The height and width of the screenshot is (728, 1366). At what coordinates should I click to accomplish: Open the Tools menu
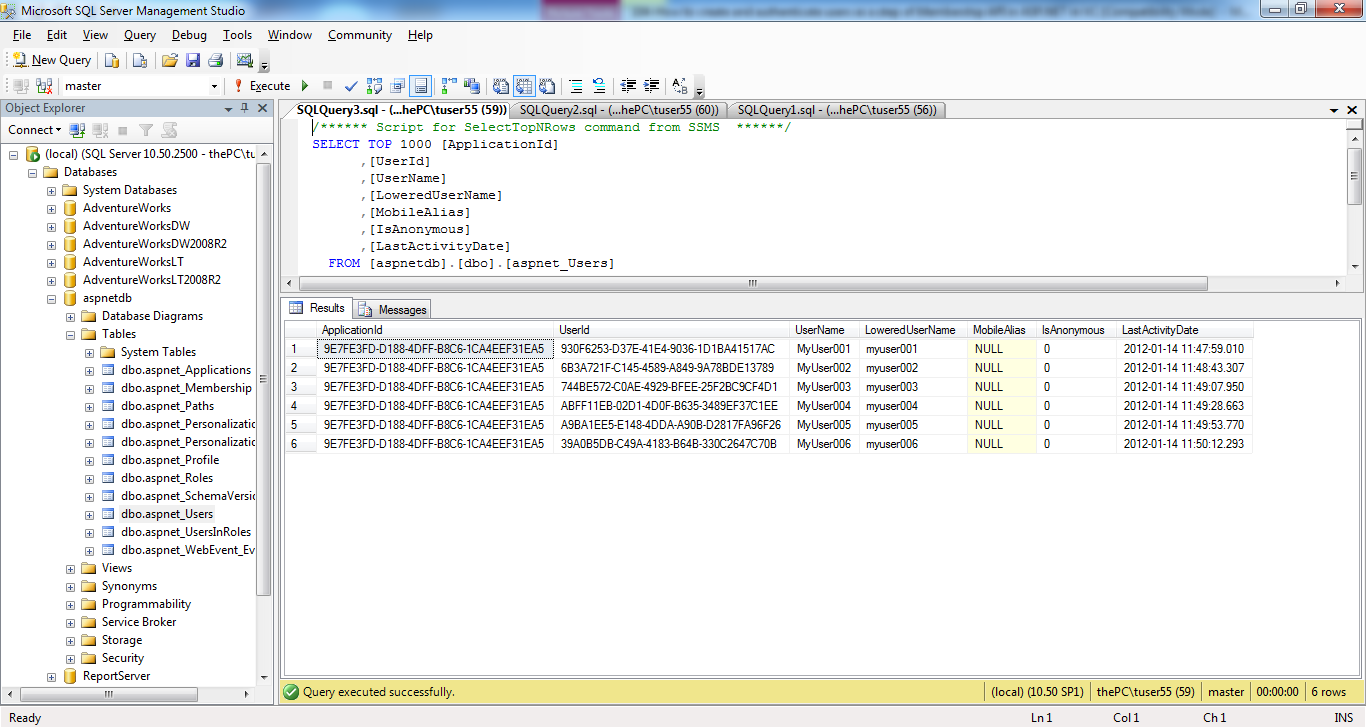click(x=237, y=35)
